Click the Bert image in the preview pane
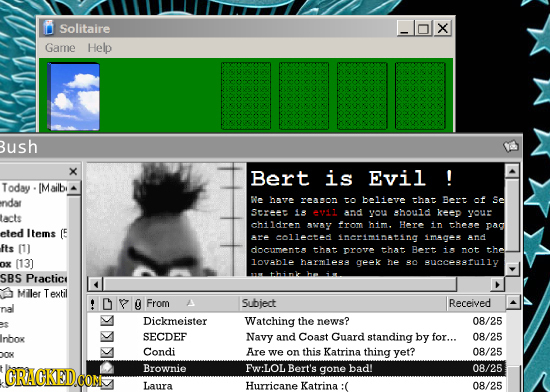 click(x=166, y=219)
